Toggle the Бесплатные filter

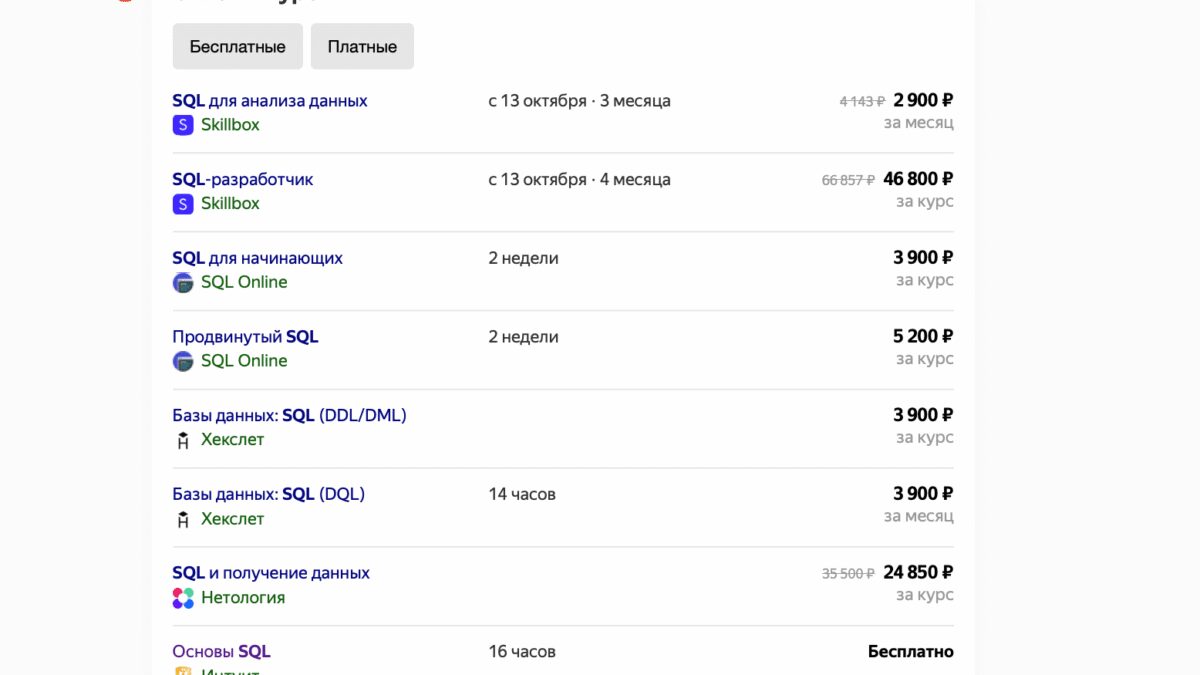238,47
